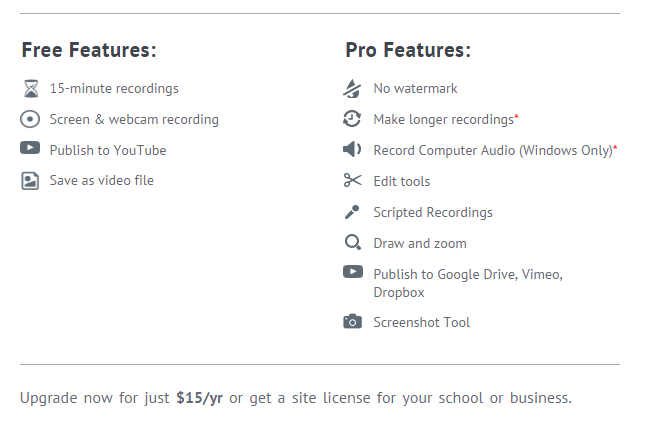Click the YouTube play icon next to Publish to YouTube

pyautogui.click(x=30, y=148)
